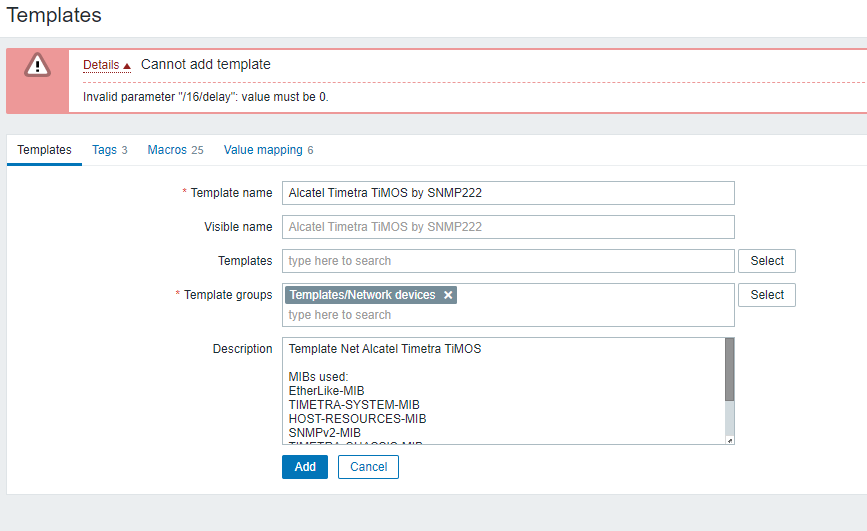Click the warning triangle icon in error banner
This screenshot has height=531, width=867.
[37, 65]
